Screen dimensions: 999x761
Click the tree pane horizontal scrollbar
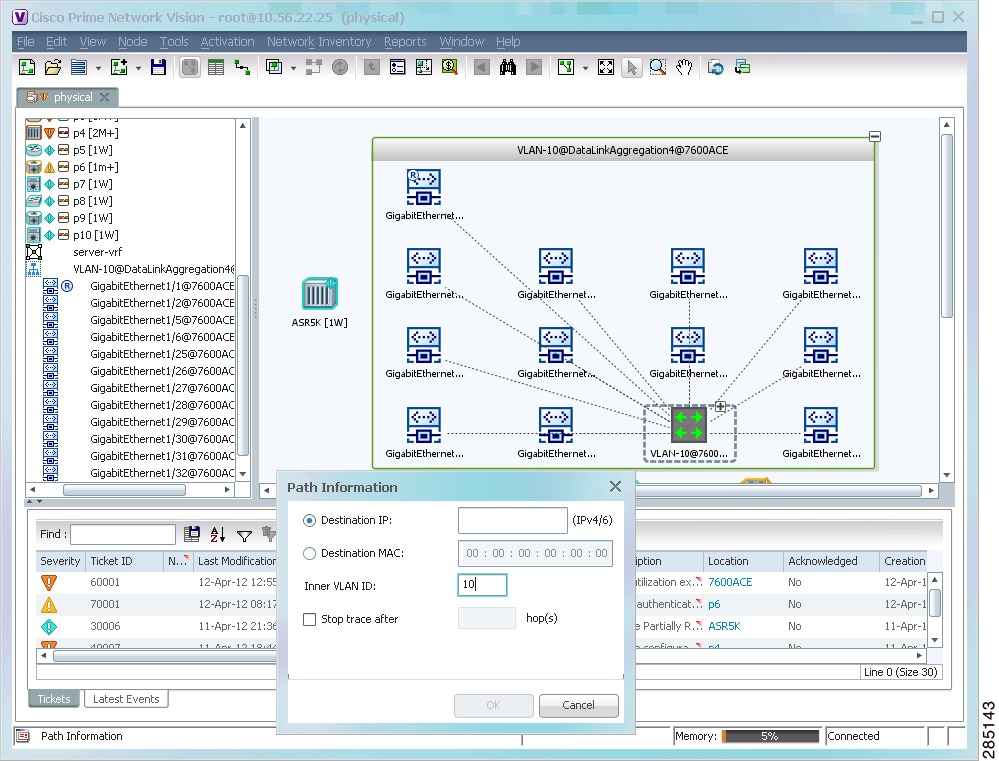click(x=124, y=490)
